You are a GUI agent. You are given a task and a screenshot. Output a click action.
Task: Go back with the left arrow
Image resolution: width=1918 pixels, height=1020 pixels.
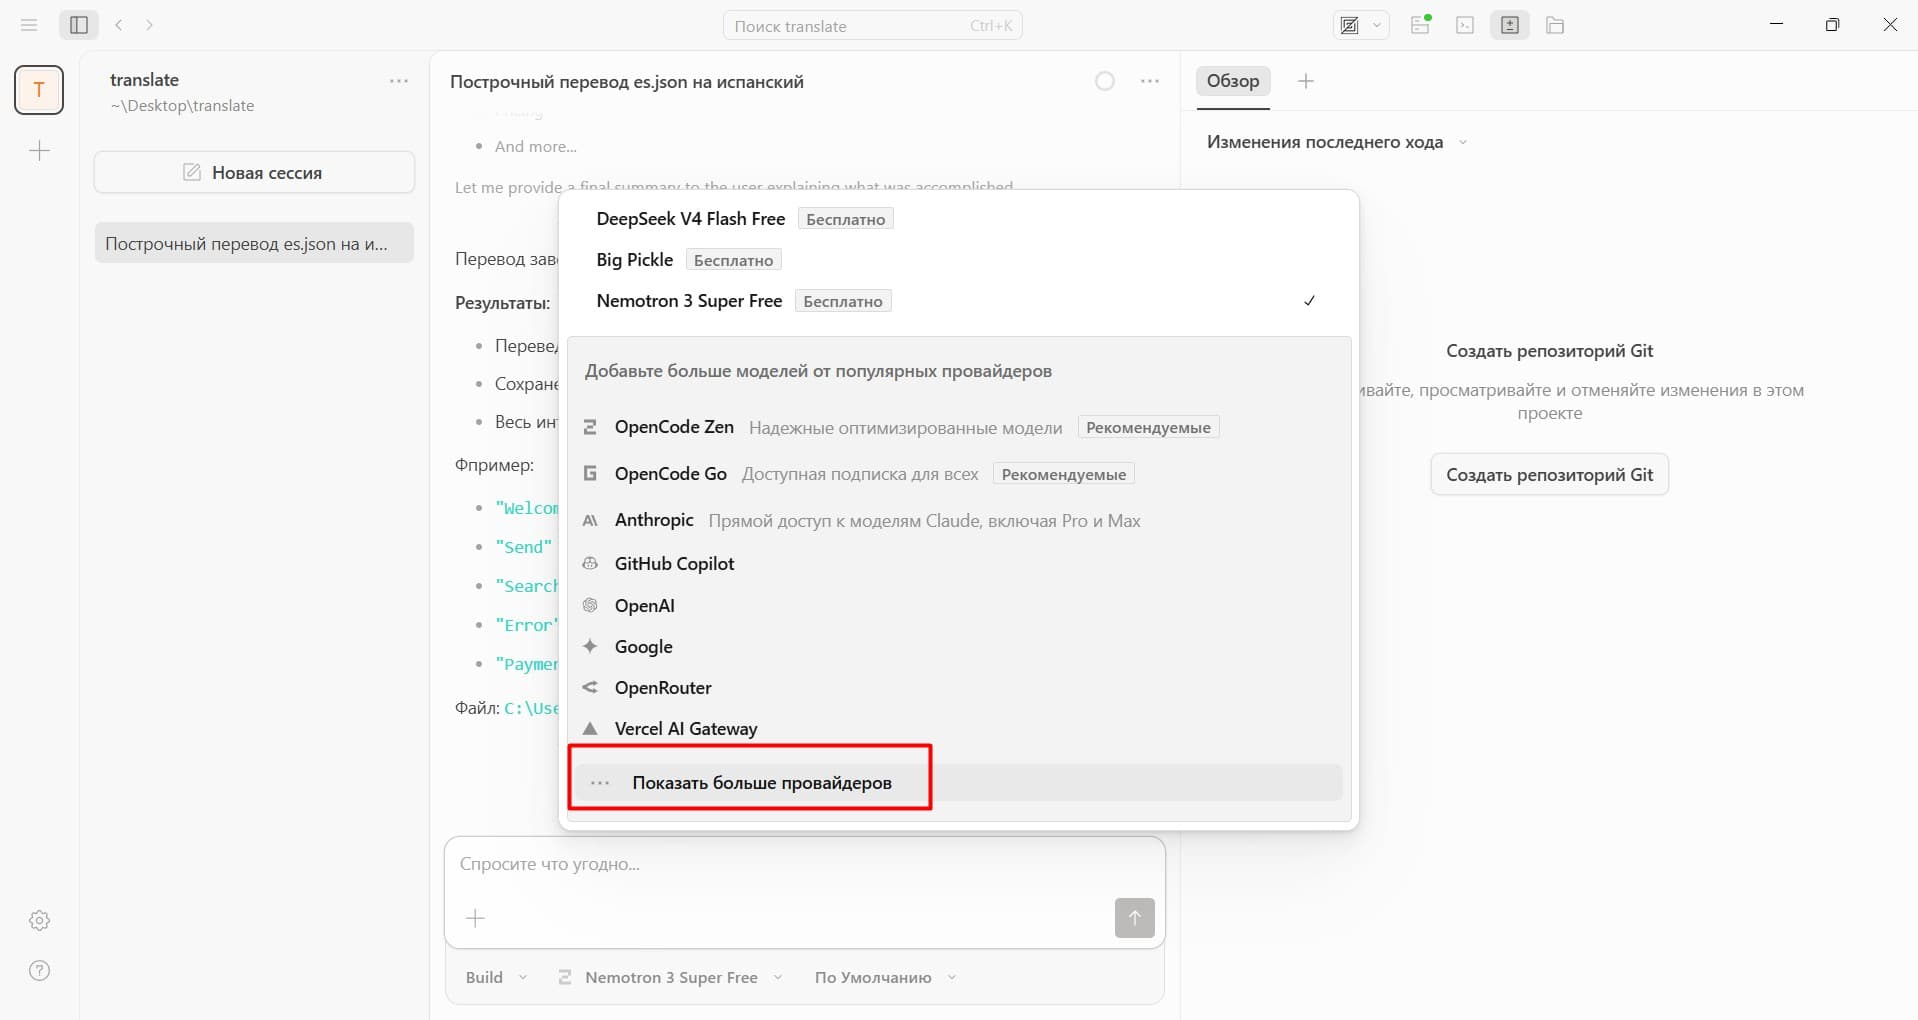coord(119,25)
